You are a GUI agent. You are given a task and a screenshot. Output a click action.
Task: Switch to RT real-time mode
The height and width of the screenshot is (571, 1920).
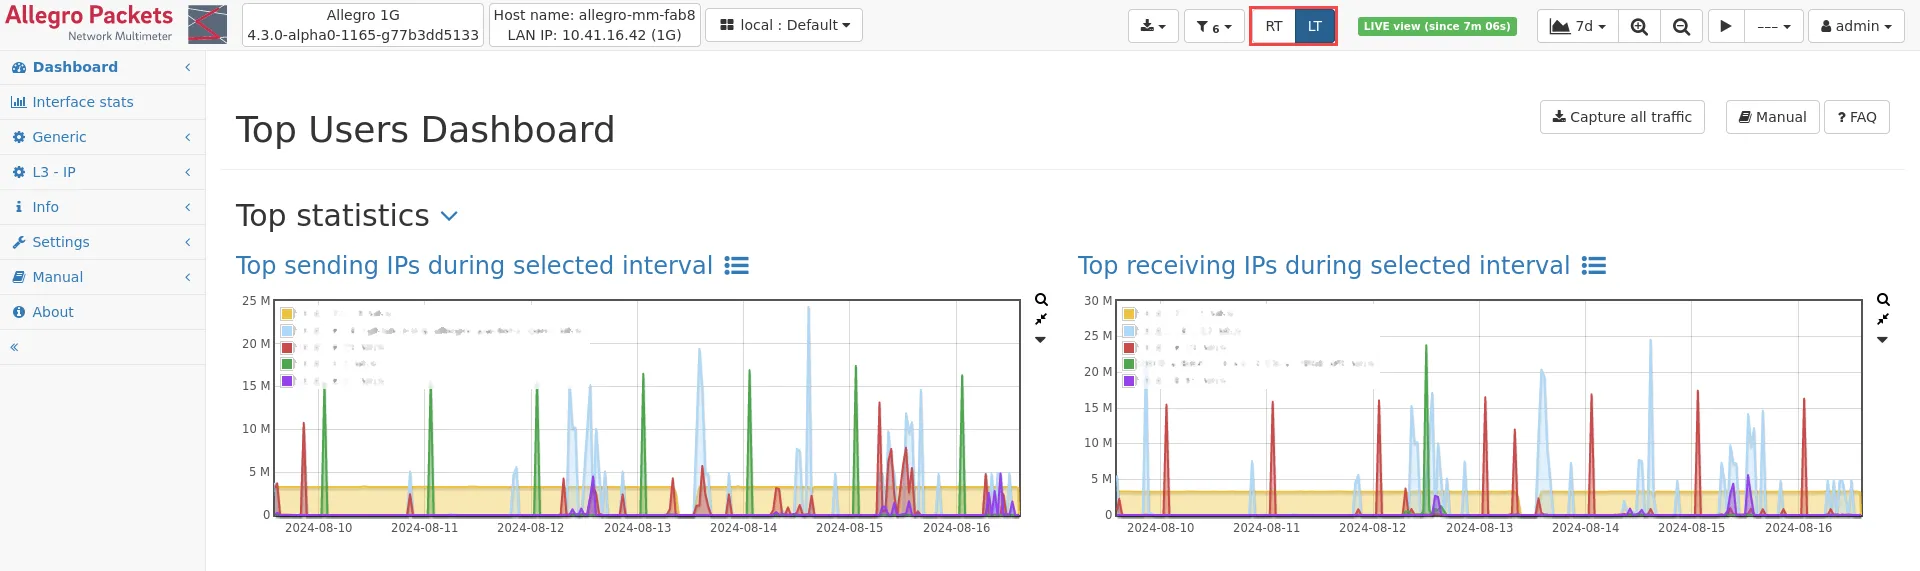1273,26
